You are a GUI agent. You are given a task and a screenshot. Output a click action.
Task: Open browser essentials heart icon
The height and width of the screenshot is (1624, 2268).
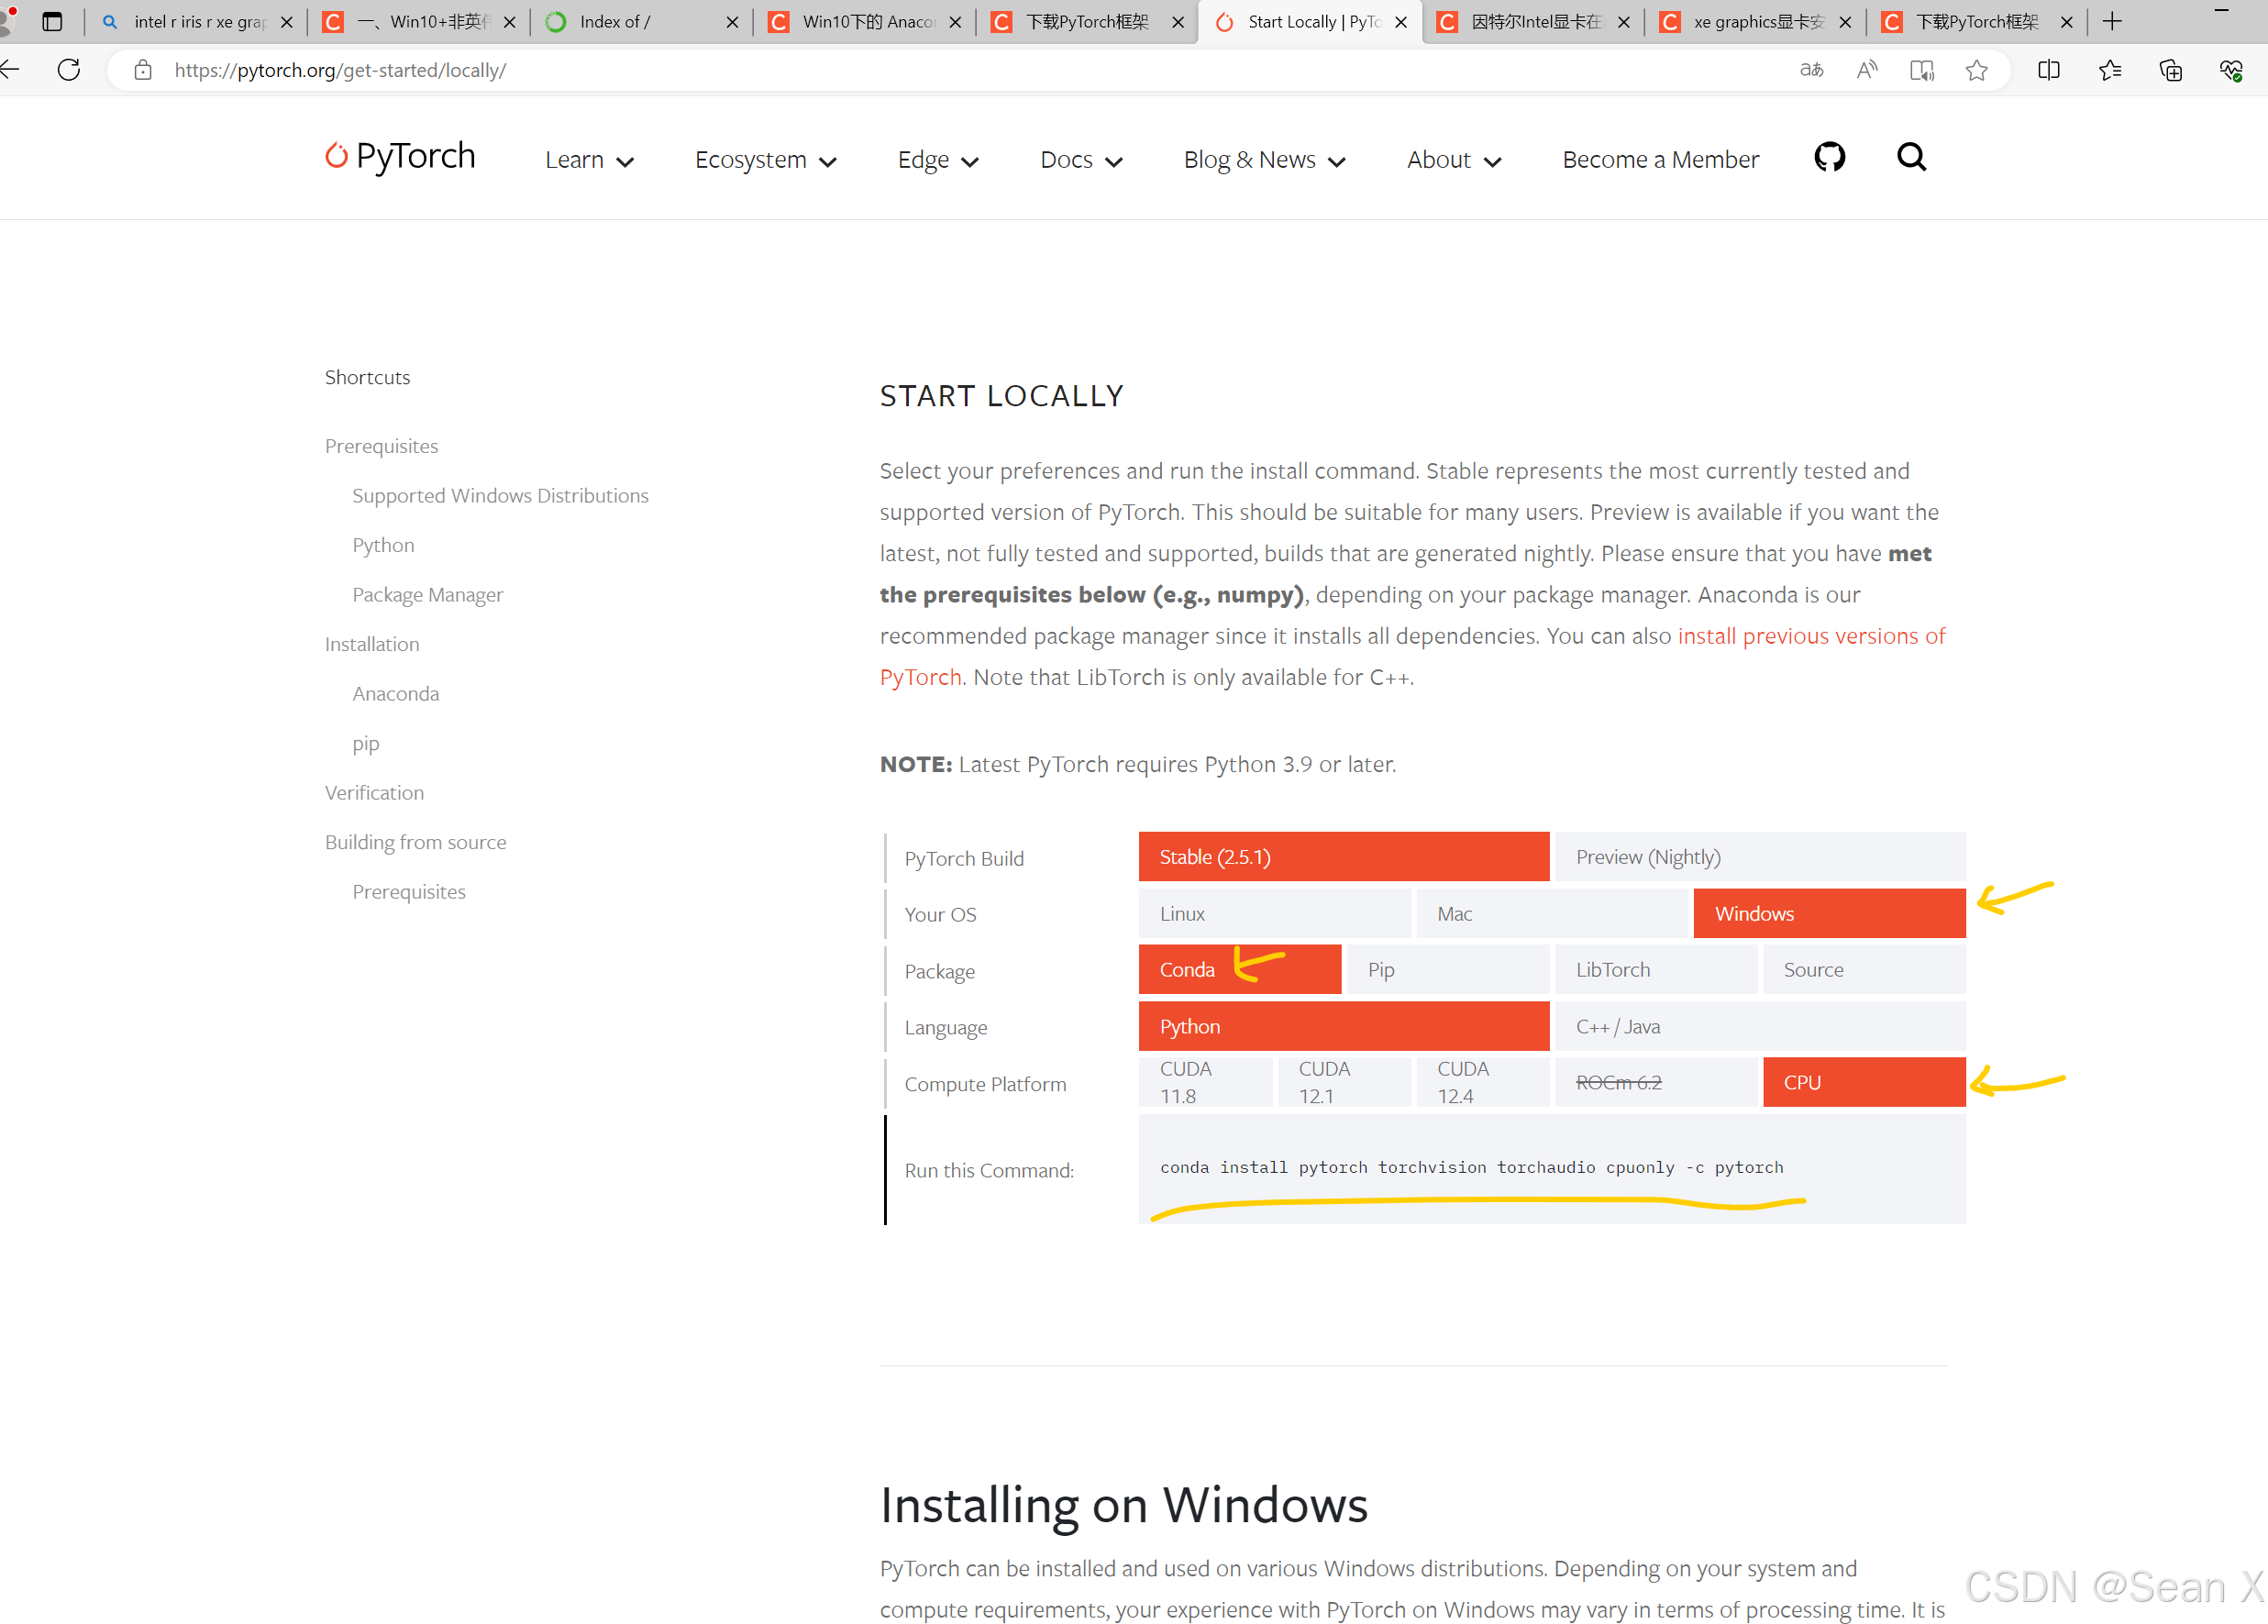pos(2231,70)
